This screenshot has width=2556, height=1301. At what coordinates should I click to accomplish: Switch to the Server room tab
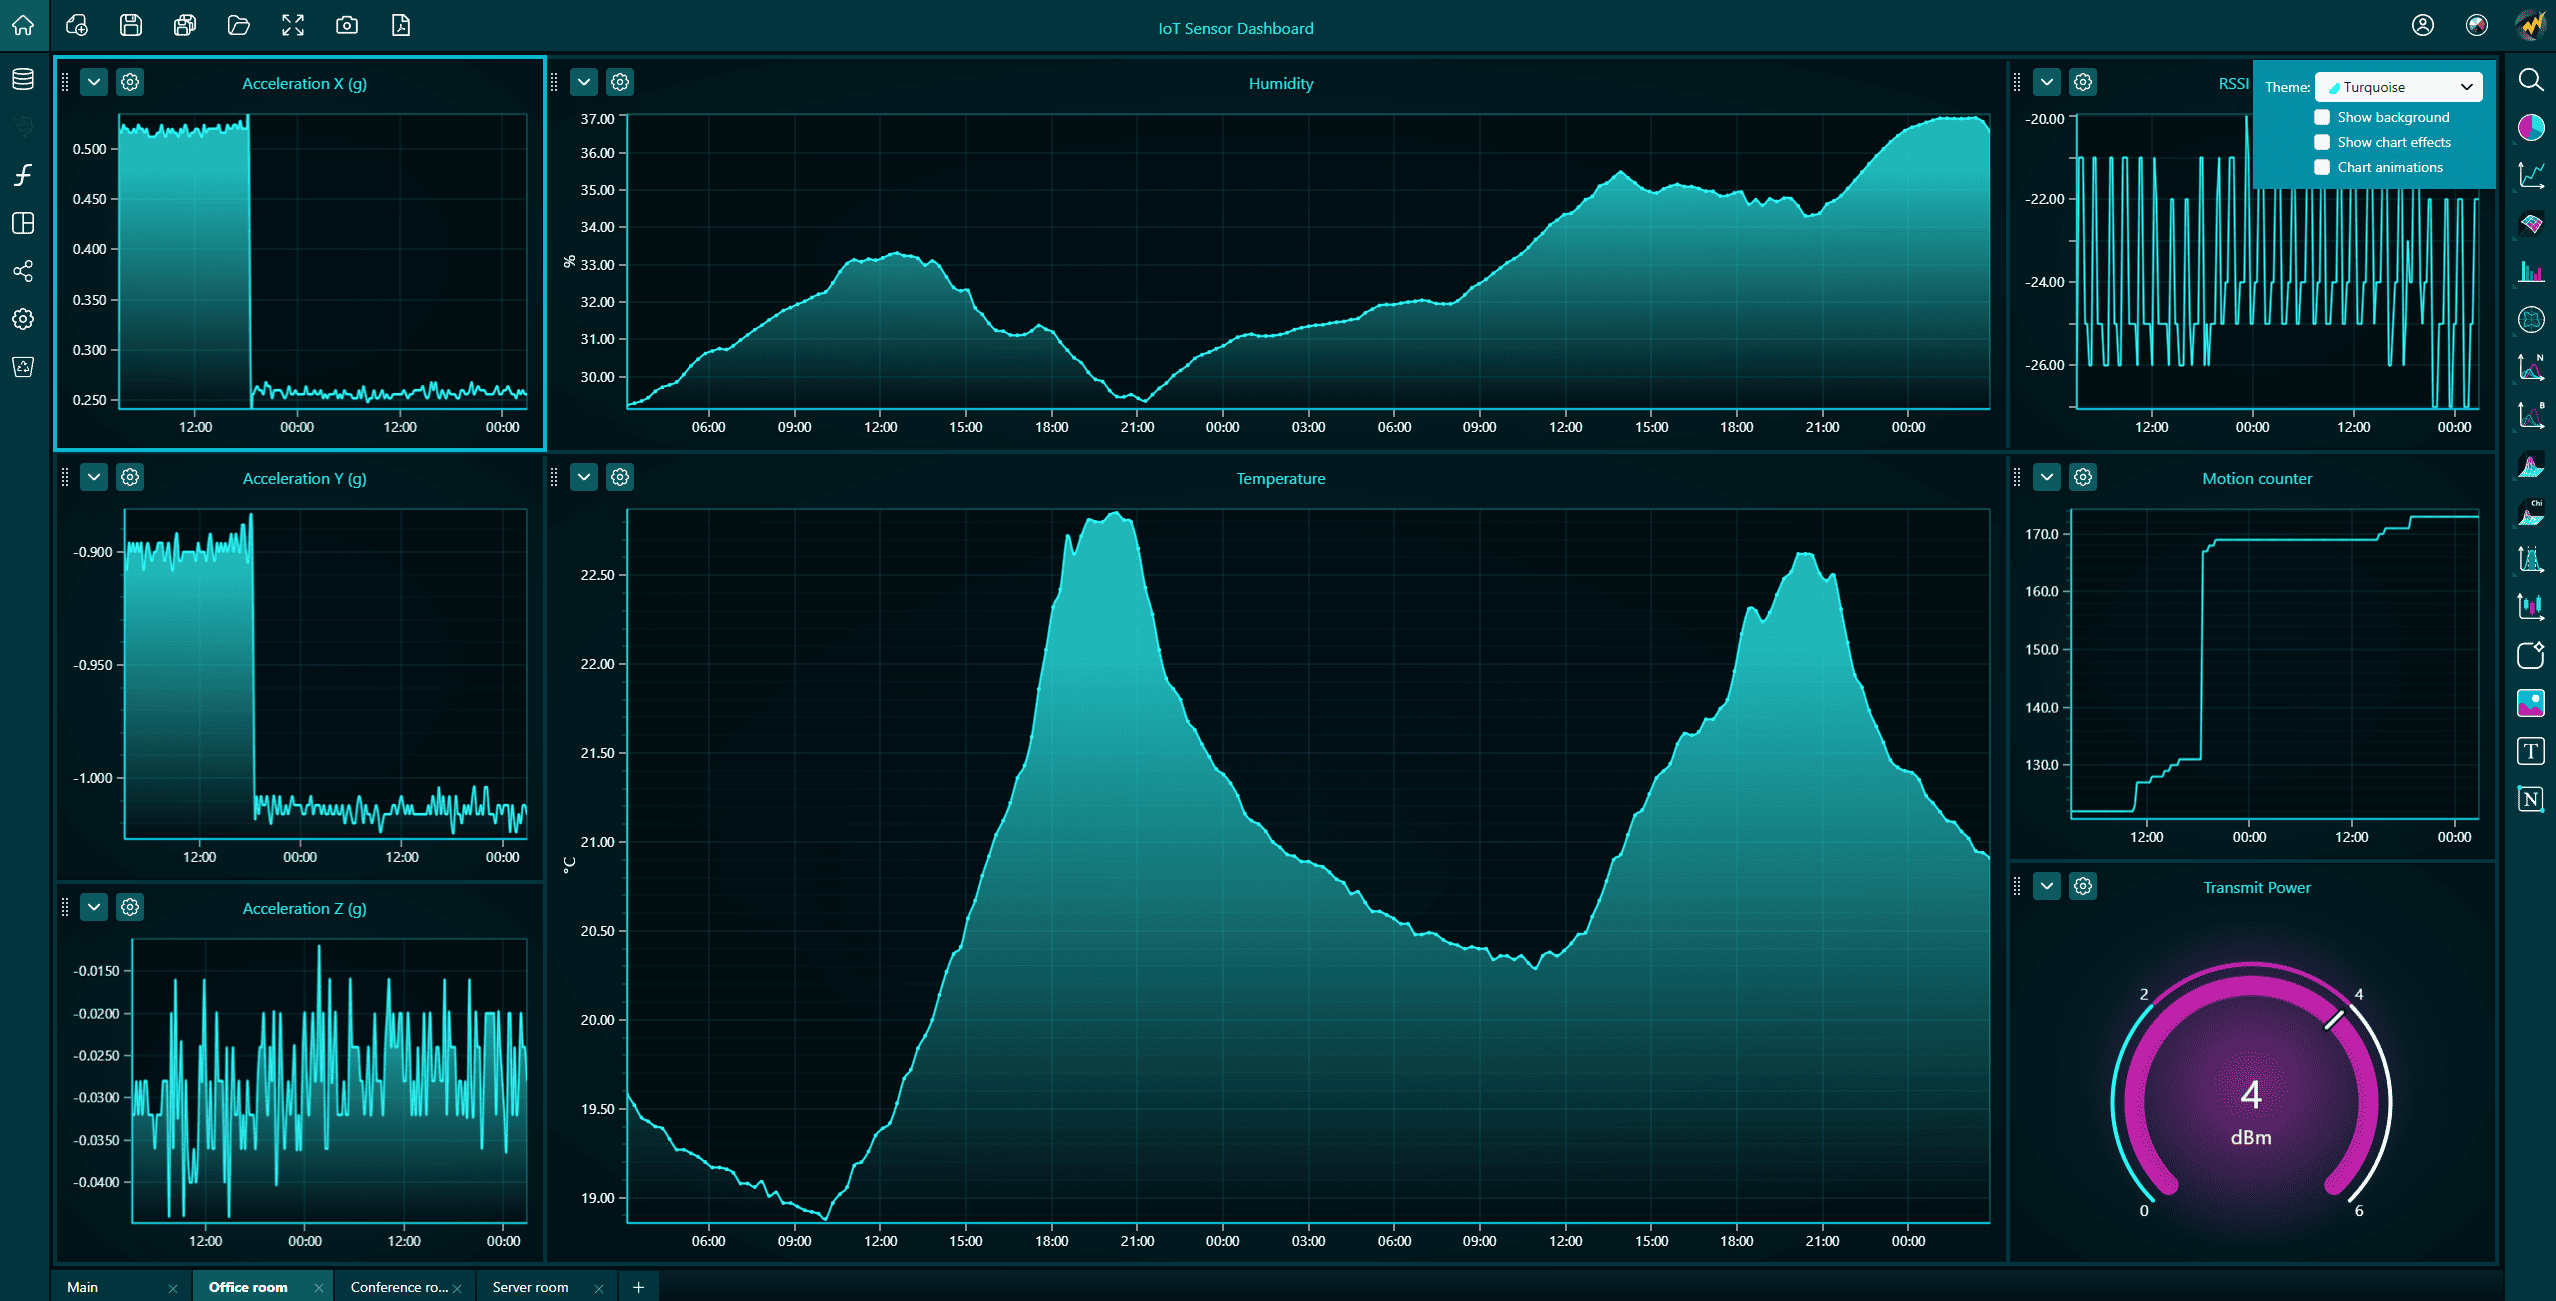point(530,1287)
